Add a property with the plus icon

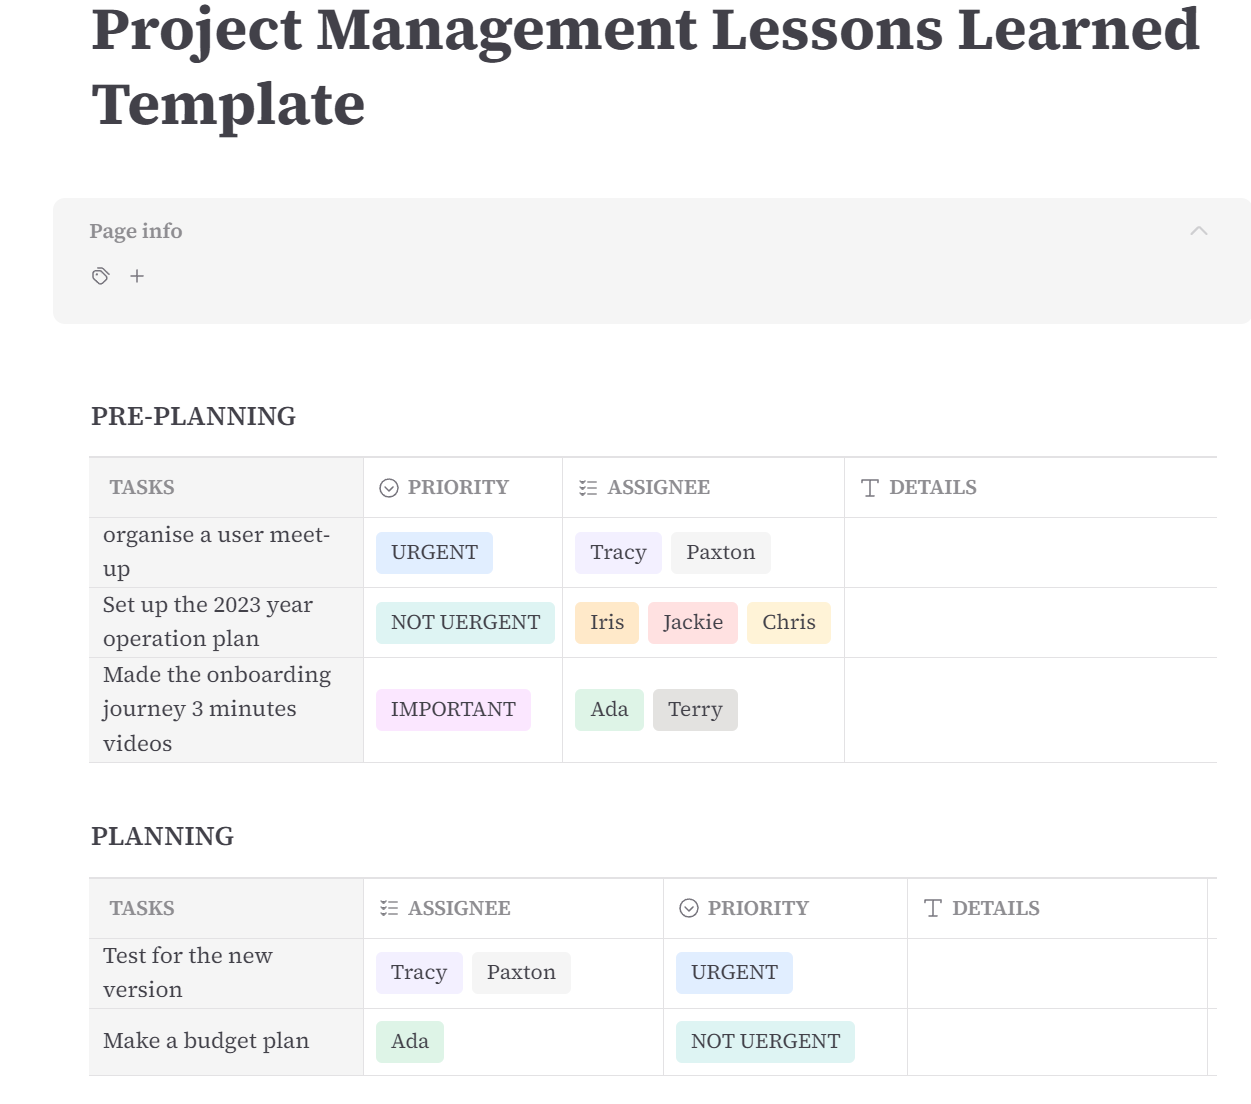(x=137, y=276)
